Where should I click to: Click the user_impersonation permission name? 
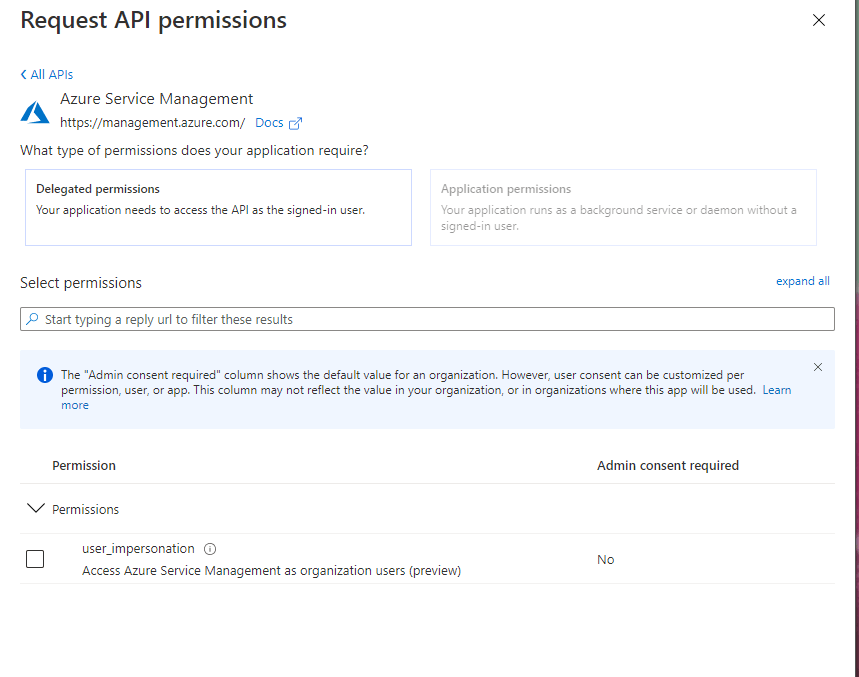(x=138, y=548)
